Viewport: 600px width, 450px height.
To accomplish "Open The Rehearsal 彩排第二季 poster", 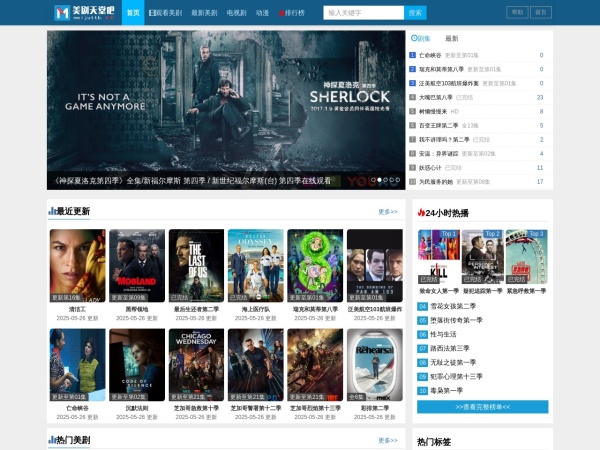I will pos(375,365).
